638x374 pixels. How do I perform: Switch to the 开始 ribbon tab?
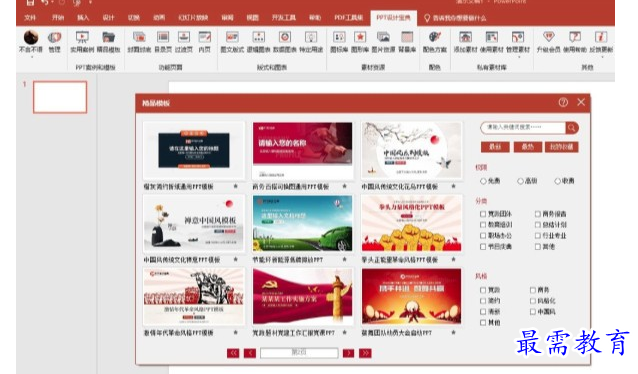click(x=58, y=18)
